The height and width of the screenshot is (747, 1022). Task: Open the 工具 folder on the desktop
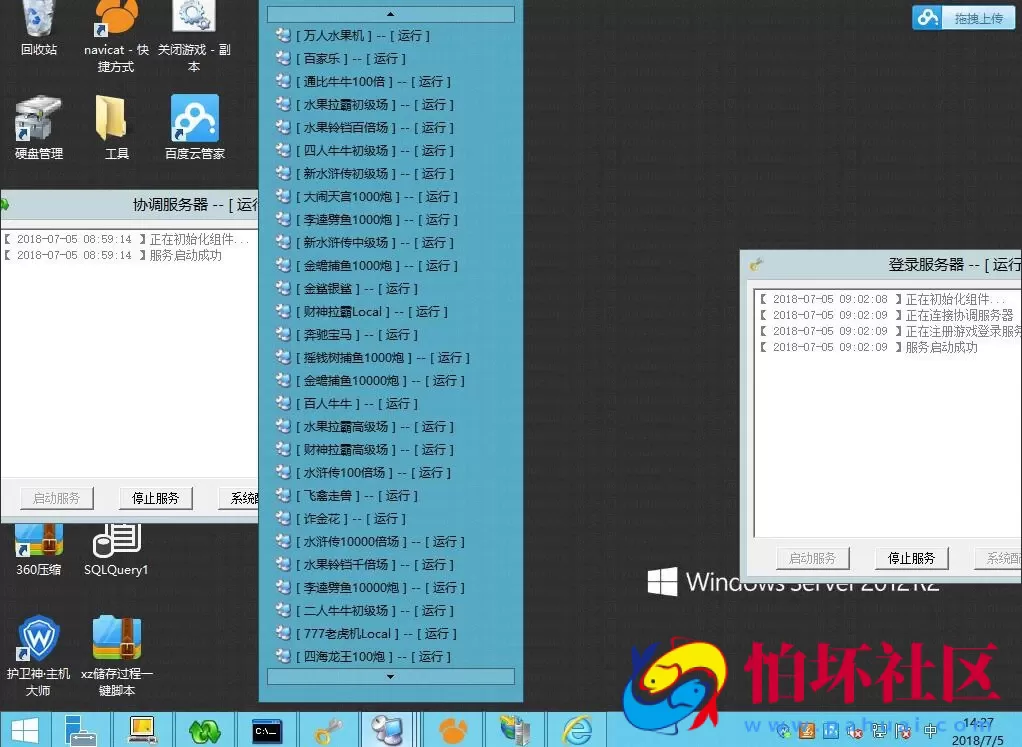(117, 122)
